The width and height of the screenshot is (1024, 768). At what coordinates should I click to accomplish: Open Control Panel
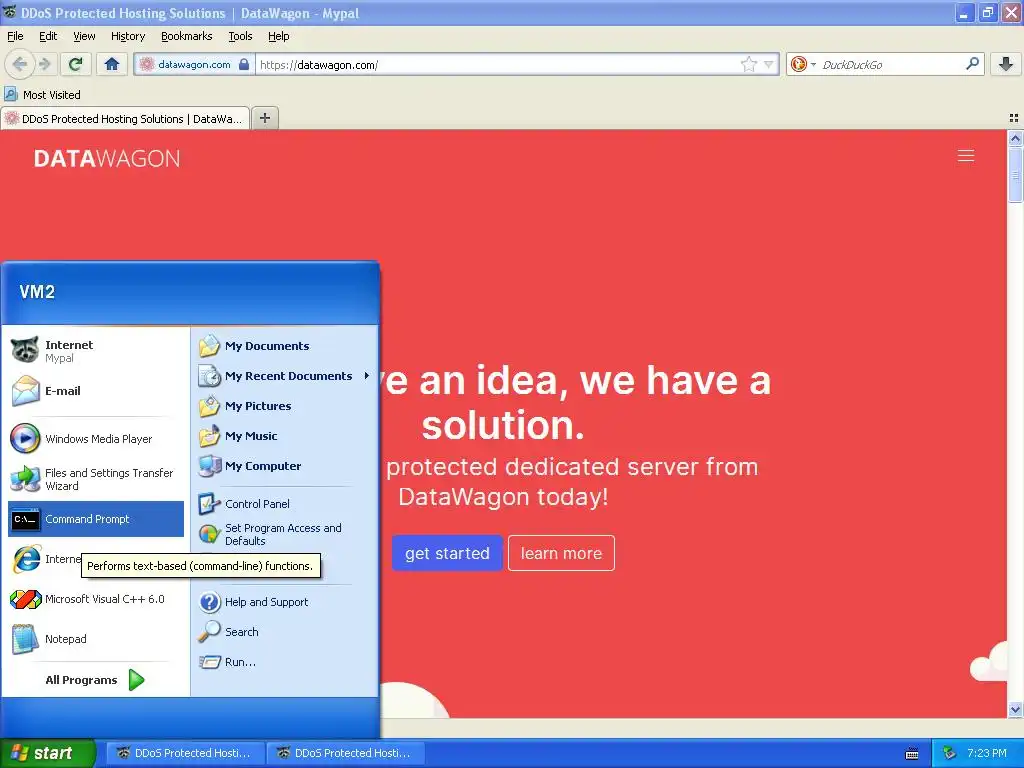click(x=284, y=504)
